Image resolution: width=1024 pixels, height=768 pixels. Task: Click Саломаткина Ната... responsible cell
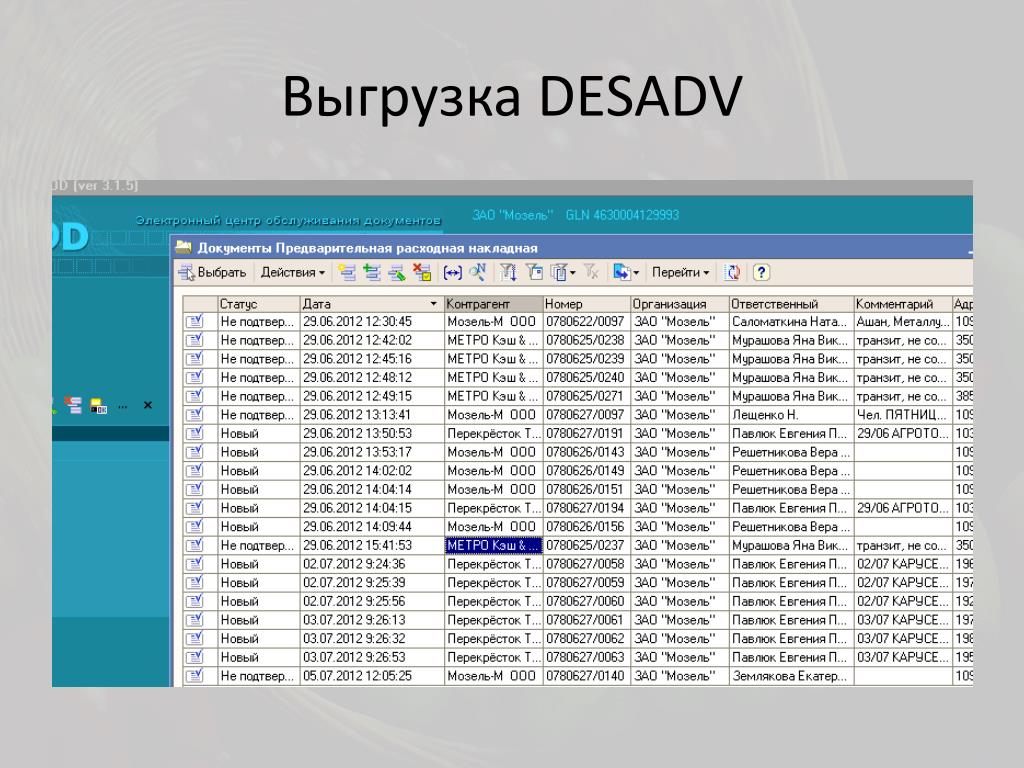792,321
